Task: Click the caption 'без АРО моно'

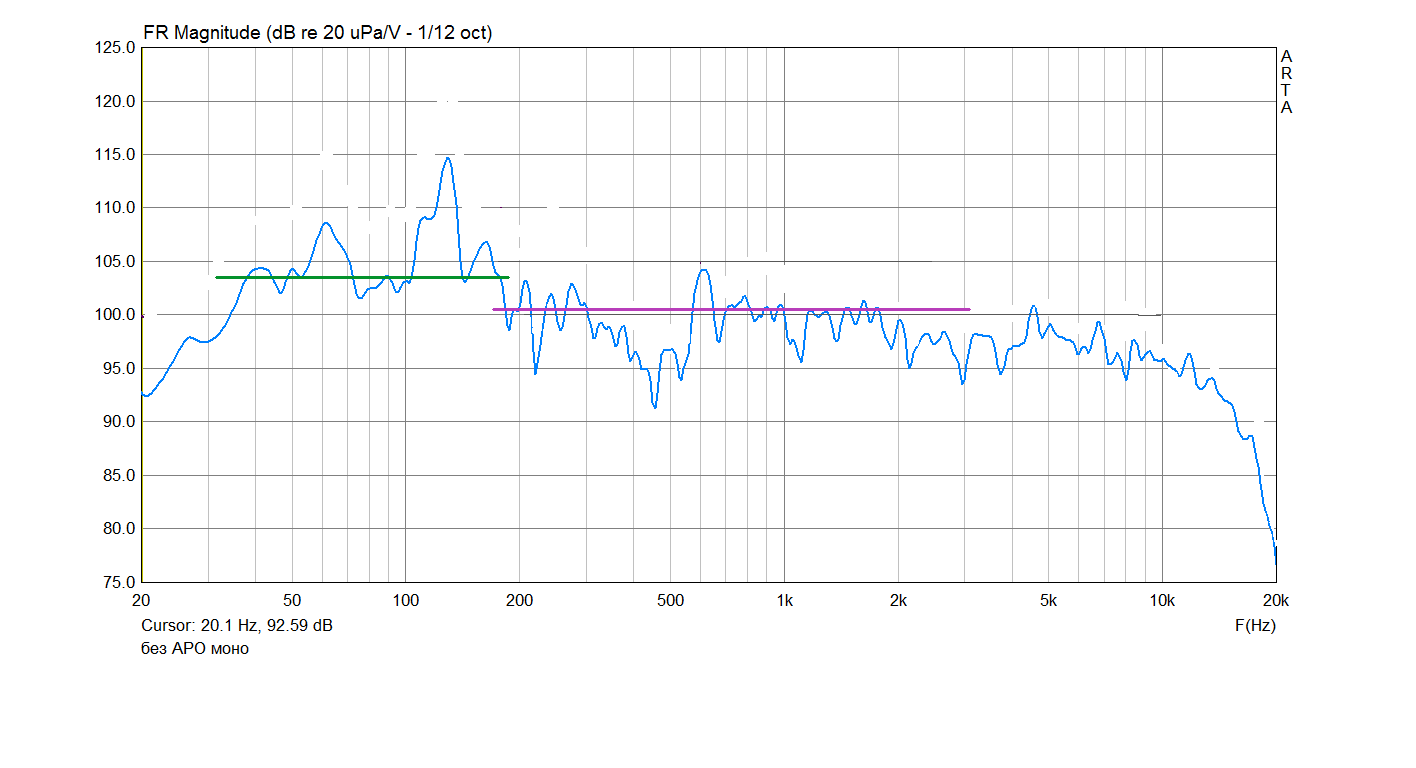Action: coord(195,648)
